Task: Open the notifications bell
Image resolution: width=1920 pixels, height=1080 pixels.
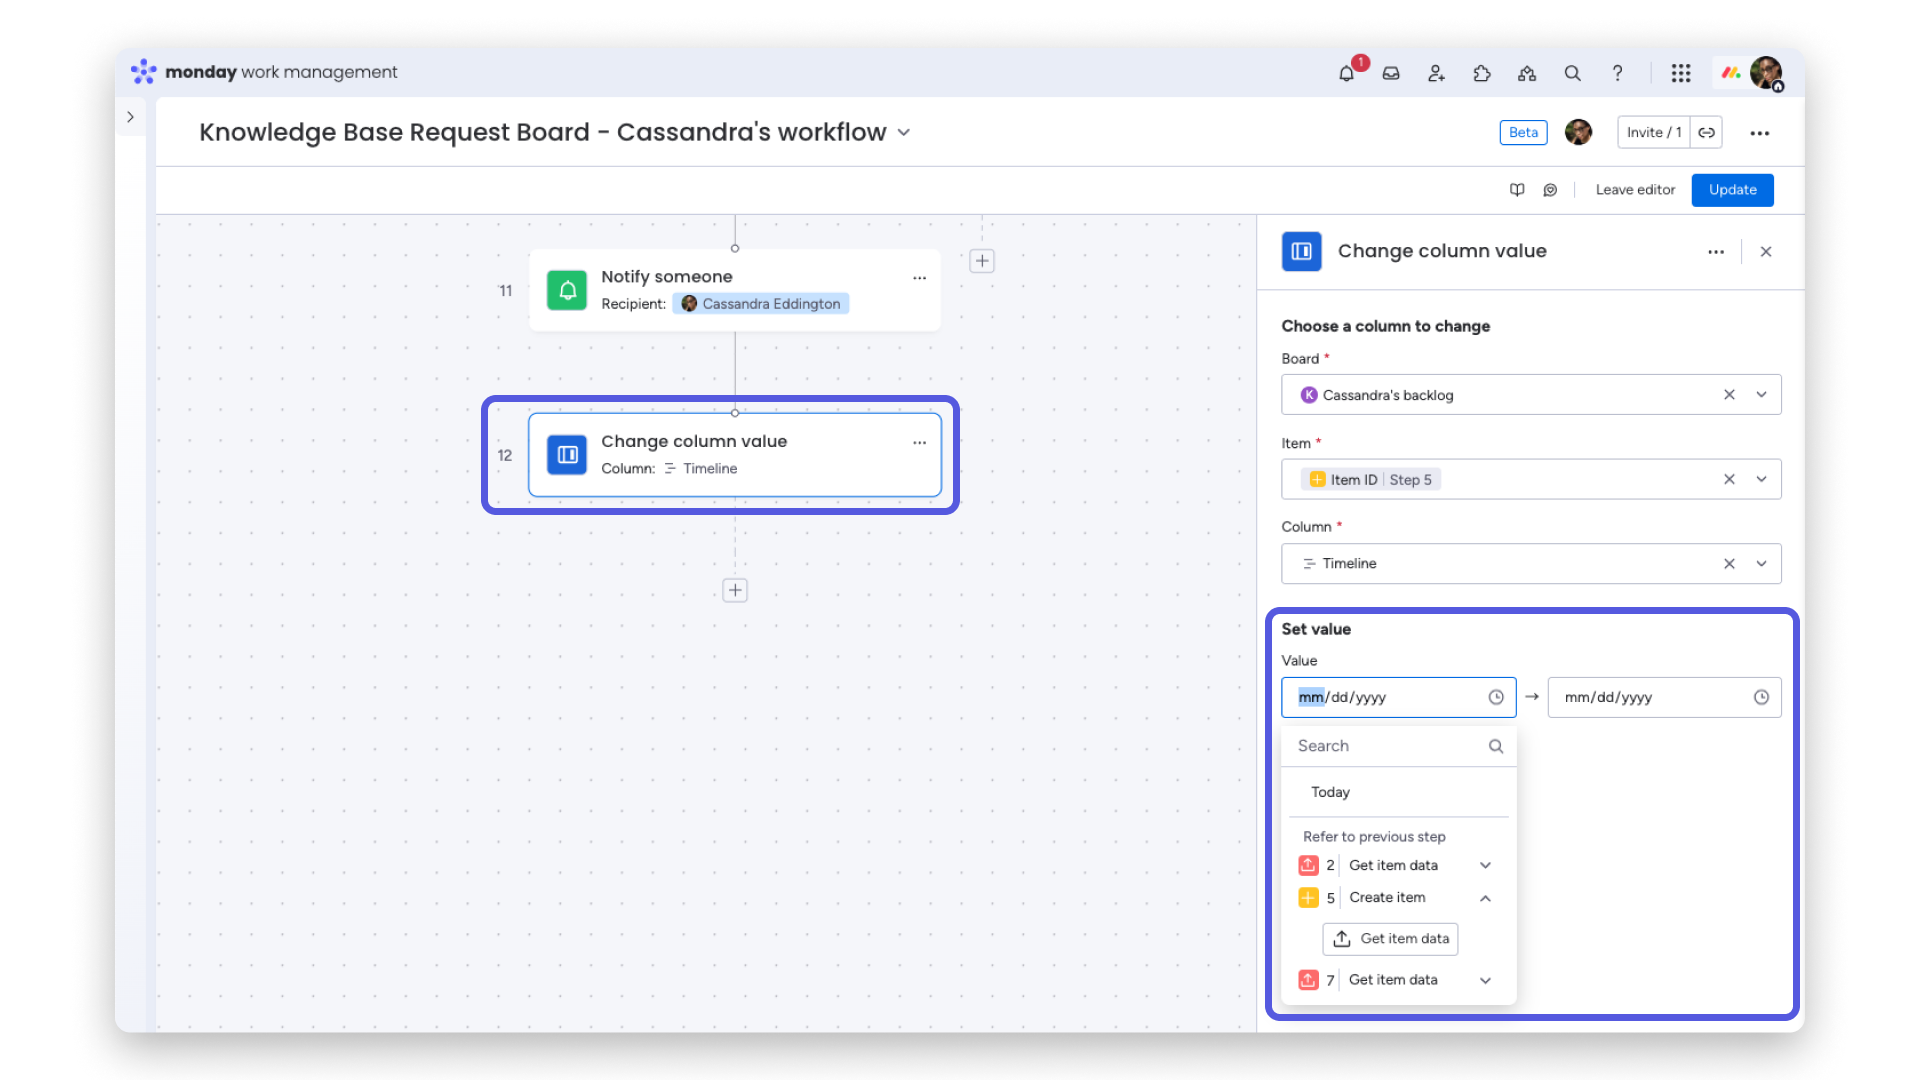Action: [1346, 73]
